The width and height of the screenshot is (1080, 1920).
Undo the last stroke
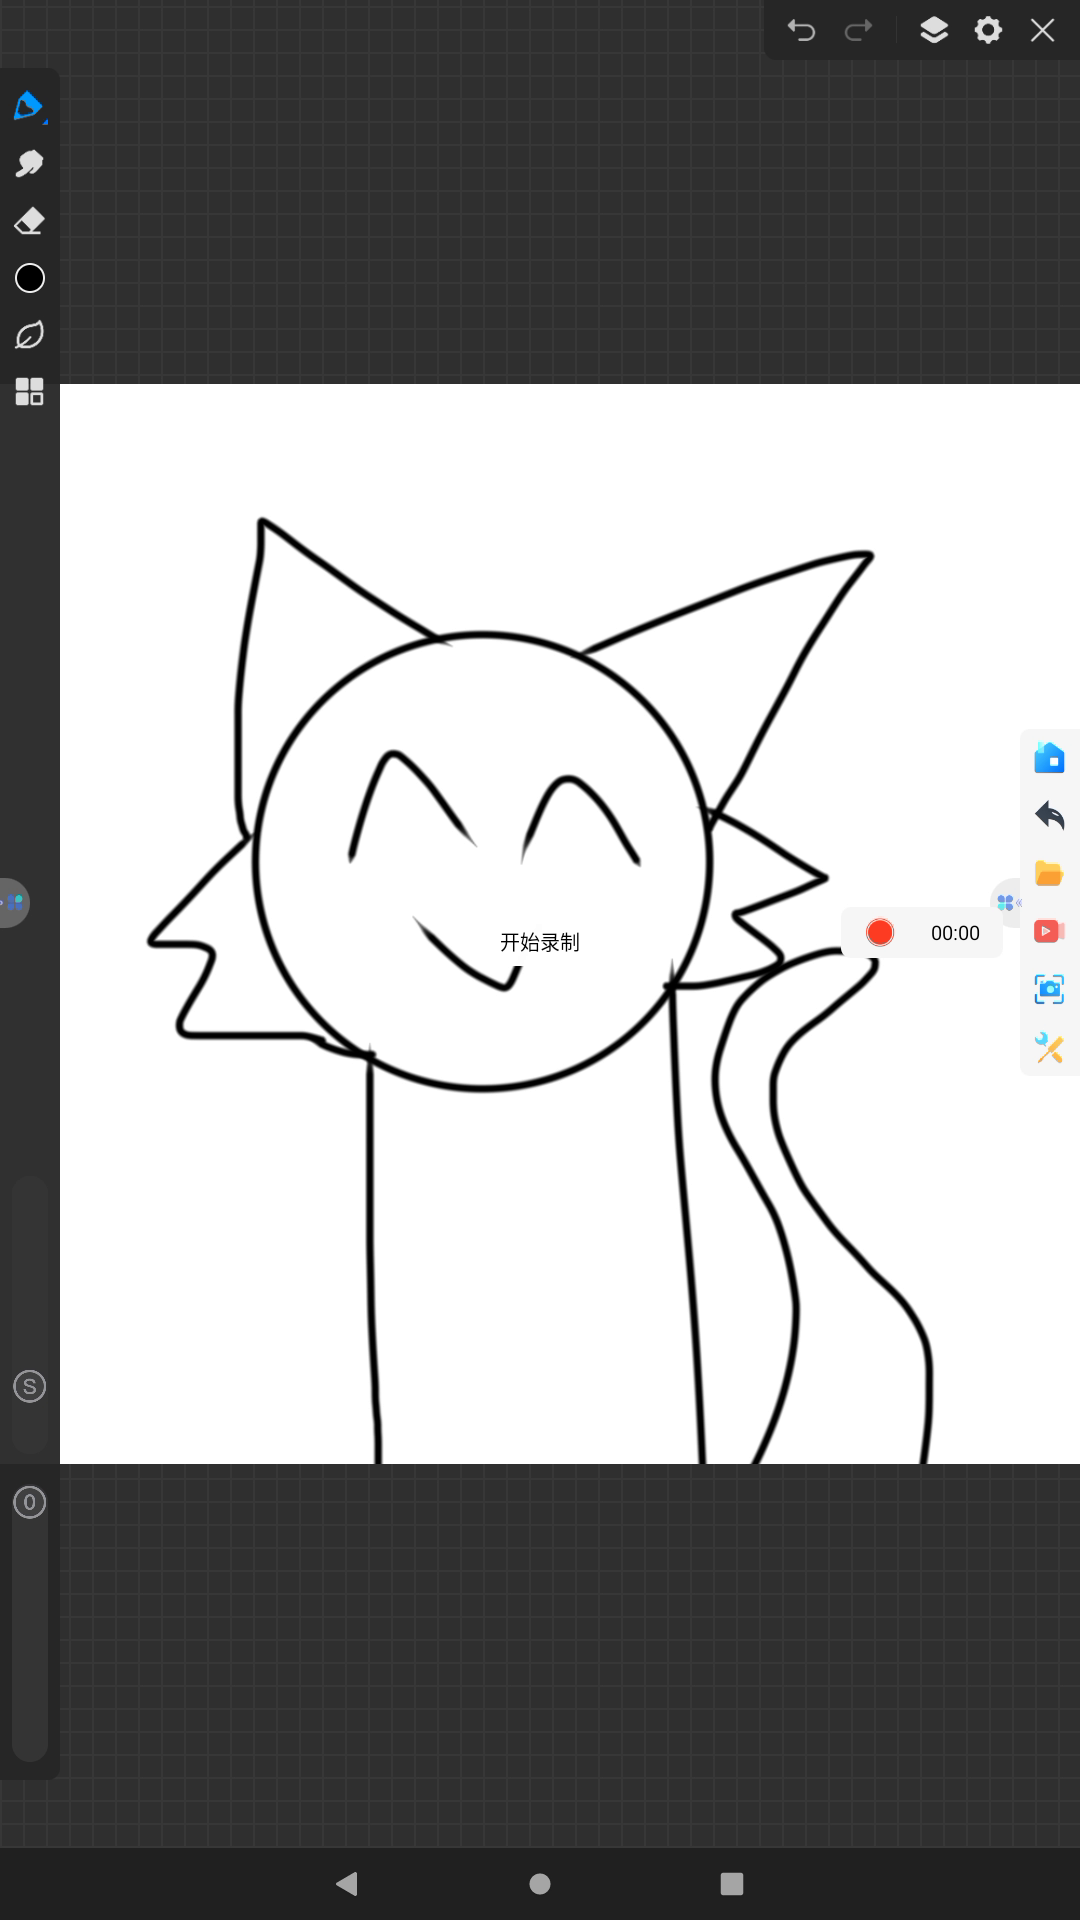pyautogui.click(x=801, y=30)
